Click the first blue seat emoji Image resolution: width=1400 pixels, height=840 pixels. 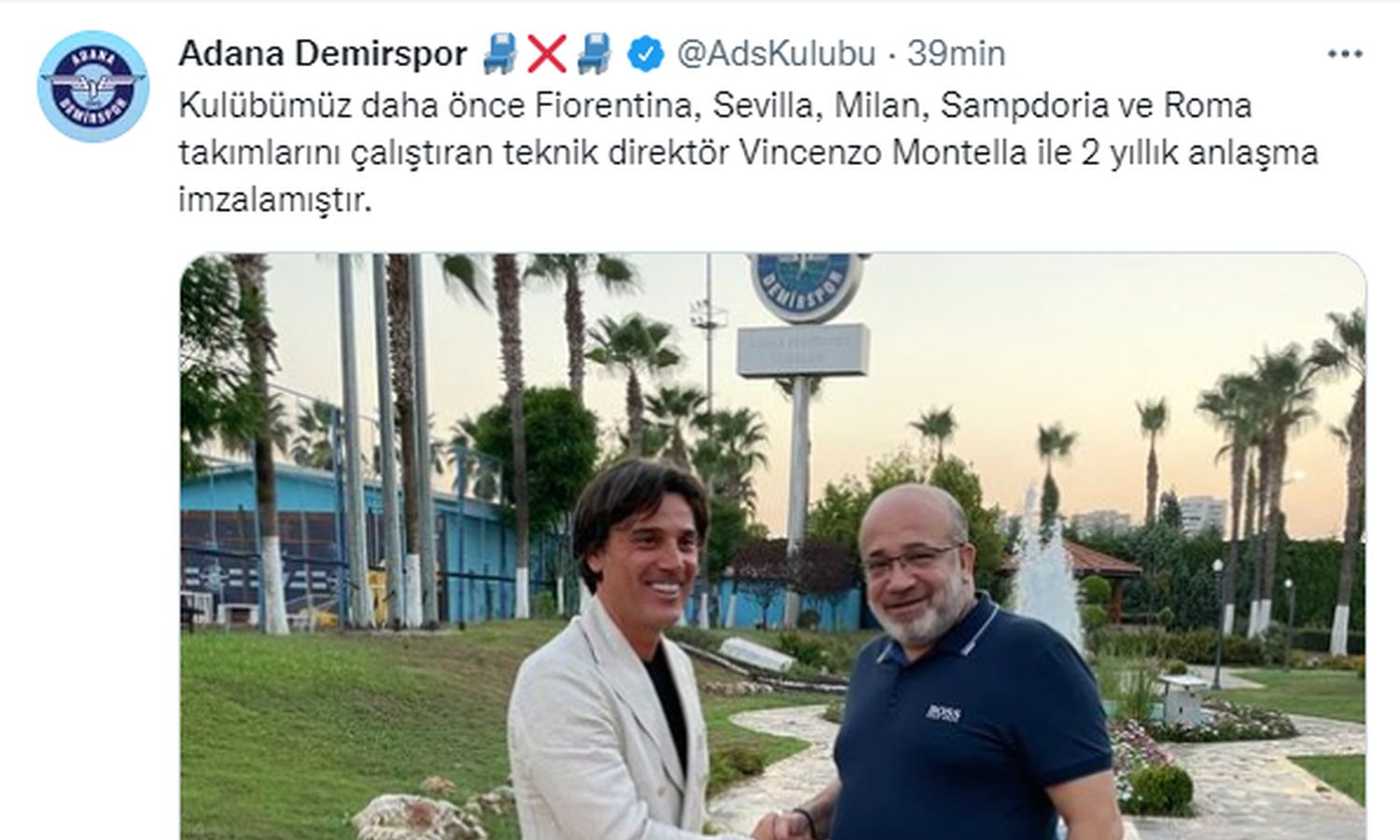pyautogui.click(x=499, y=54)
